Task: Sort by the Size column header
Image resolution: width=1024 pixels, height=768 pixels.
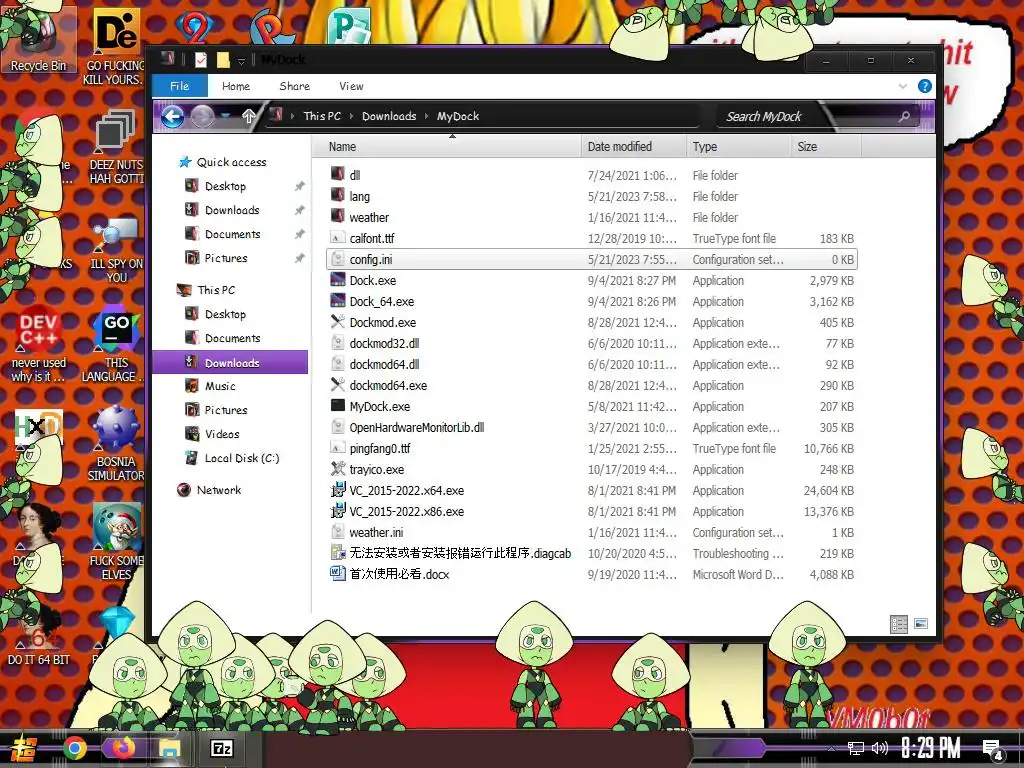Action: click(x=825, y=147)
